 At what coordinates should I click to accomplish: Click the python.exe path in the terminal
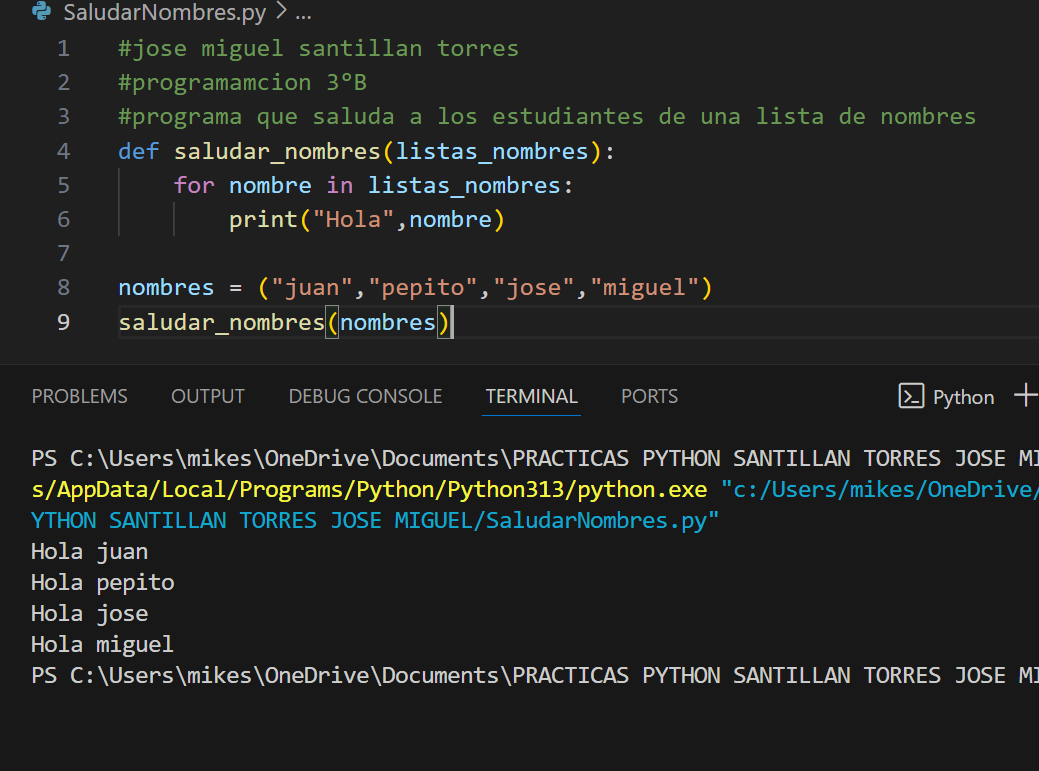pos(369,489)
